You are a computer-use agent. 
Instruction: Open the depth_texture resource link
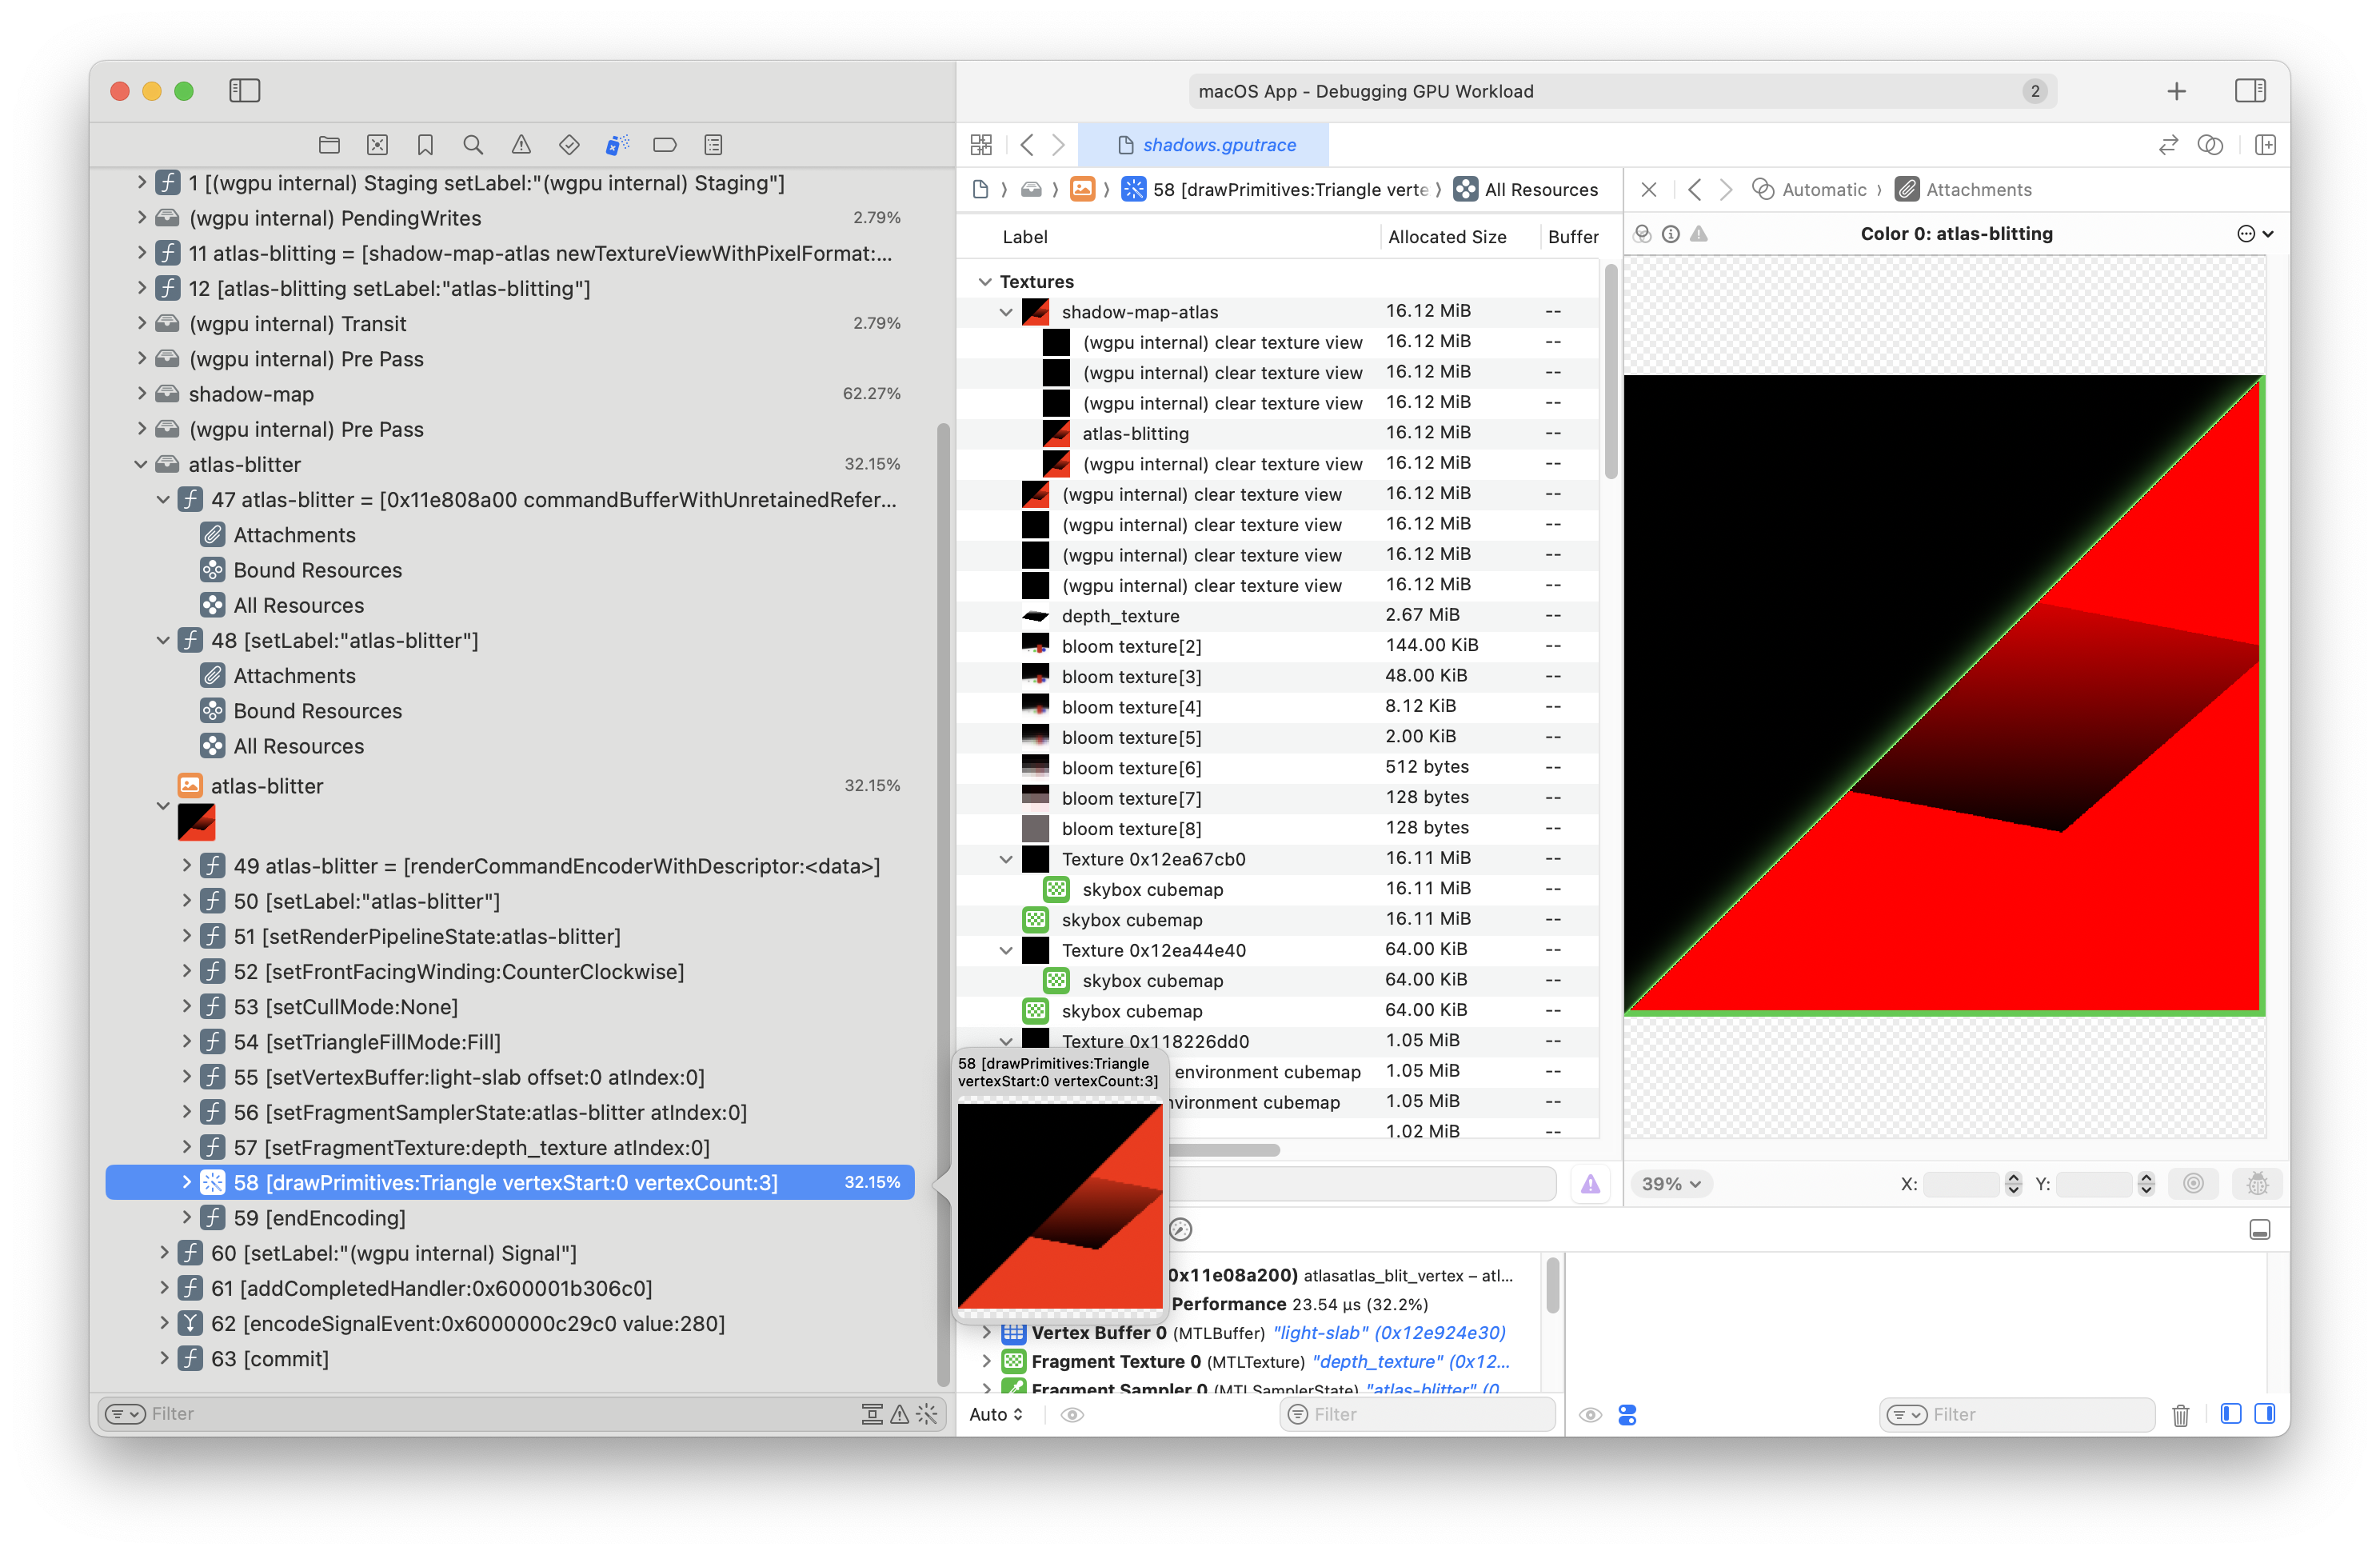coord(1411,1362)
